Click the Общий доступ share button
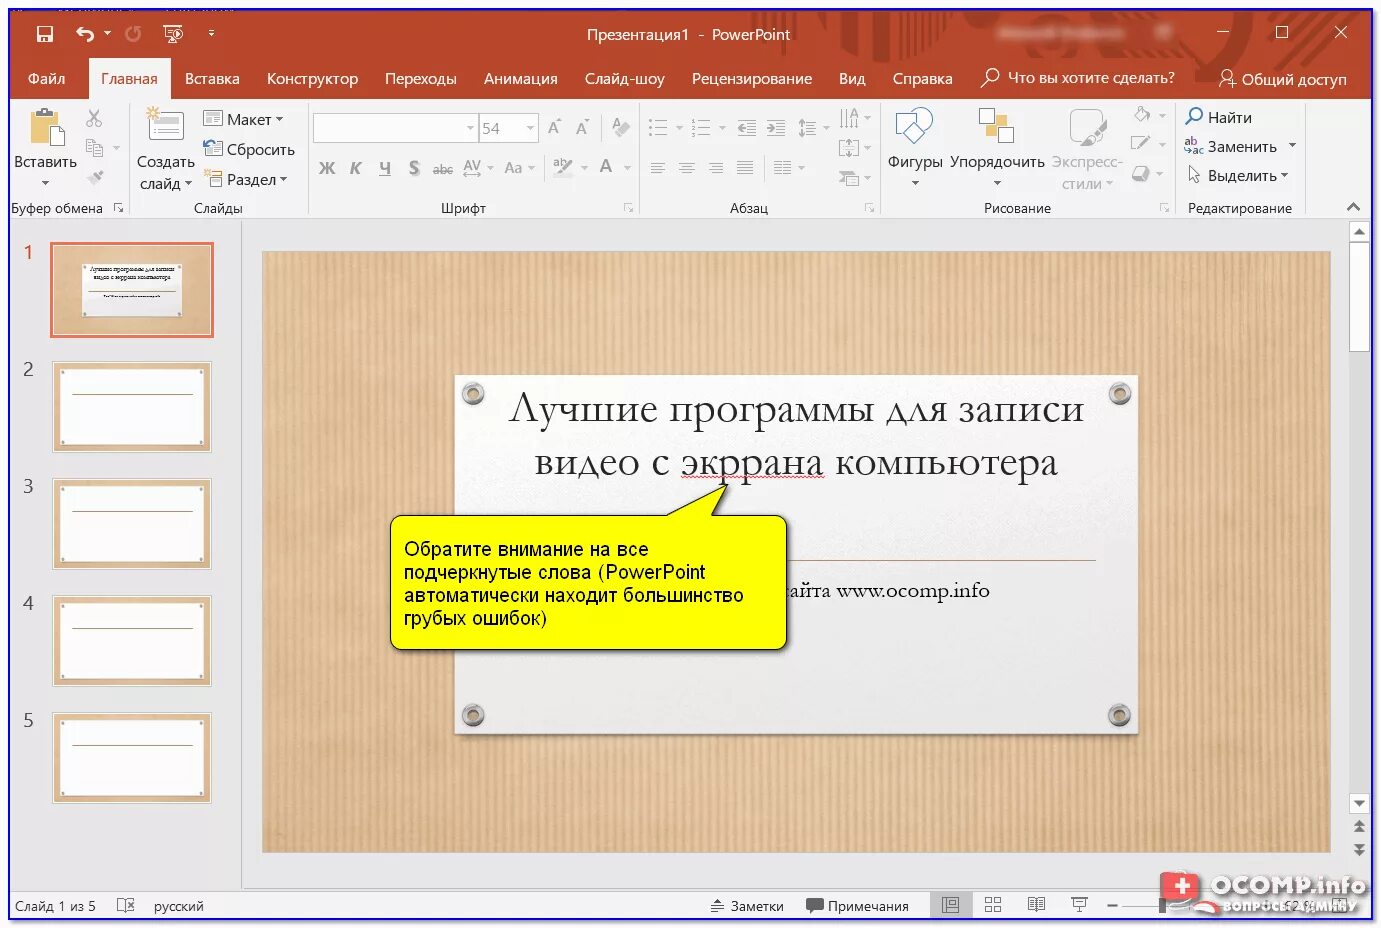1381x928 pixels. 1283,79
